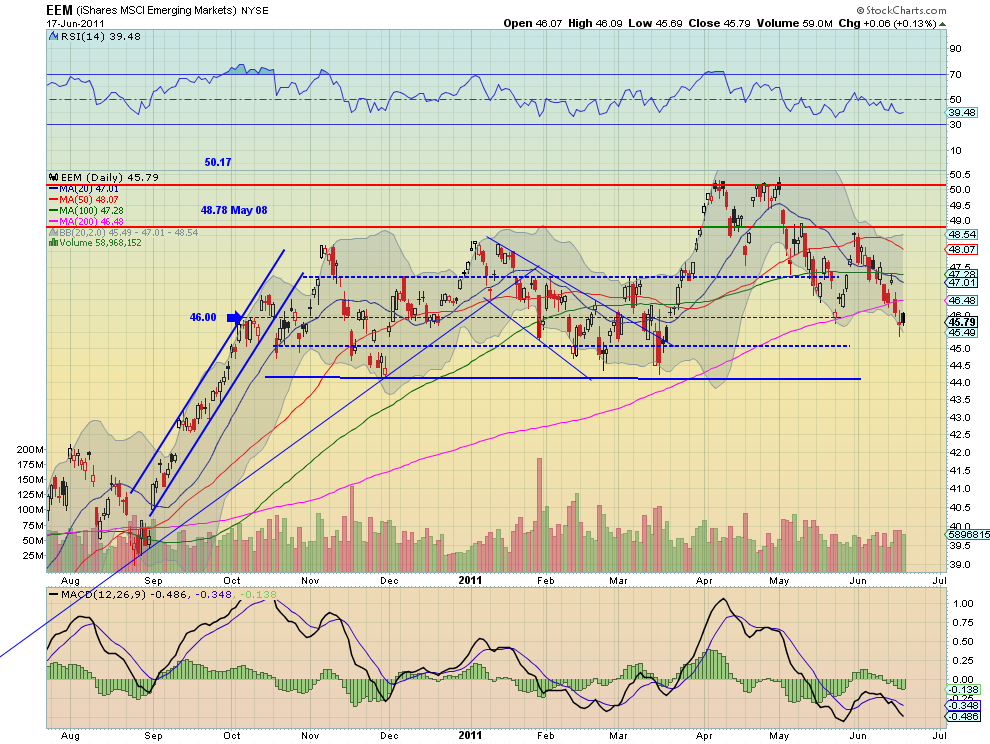This screenshot has width=990, height=744.
Task: Click the Volume 58,968,152 legend text
Action: [x=100, y=243]
